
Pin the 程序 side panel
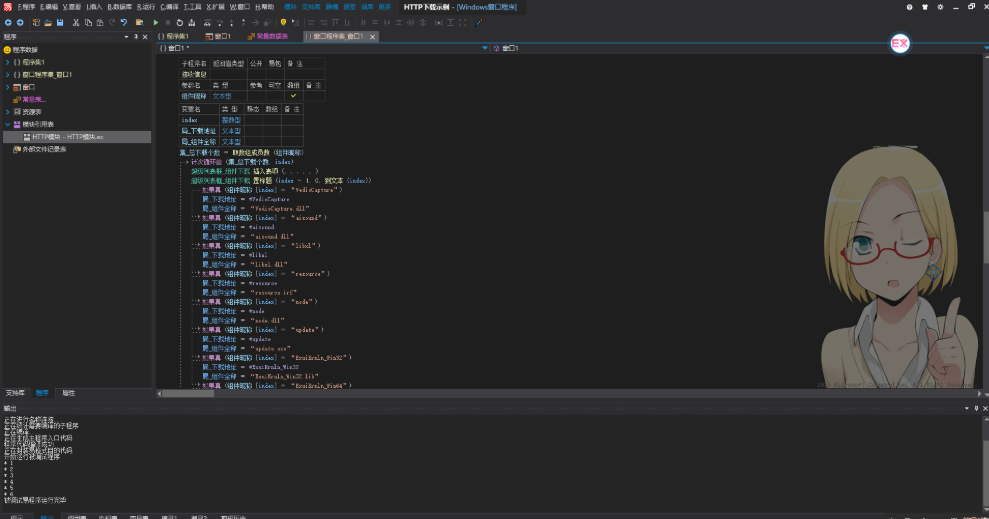(x=135, y=37)
